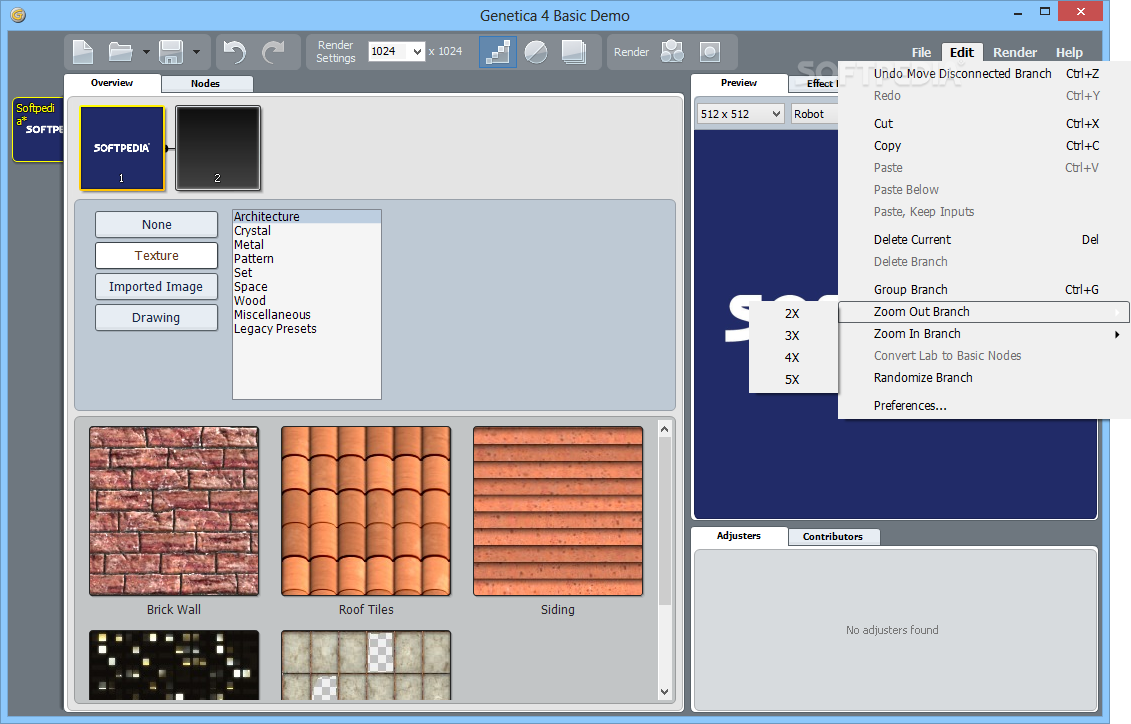This screenshot has width=1131, height=724.
Task: Choose Undo Move Disconnected Branch
Action: coord(984,74)
